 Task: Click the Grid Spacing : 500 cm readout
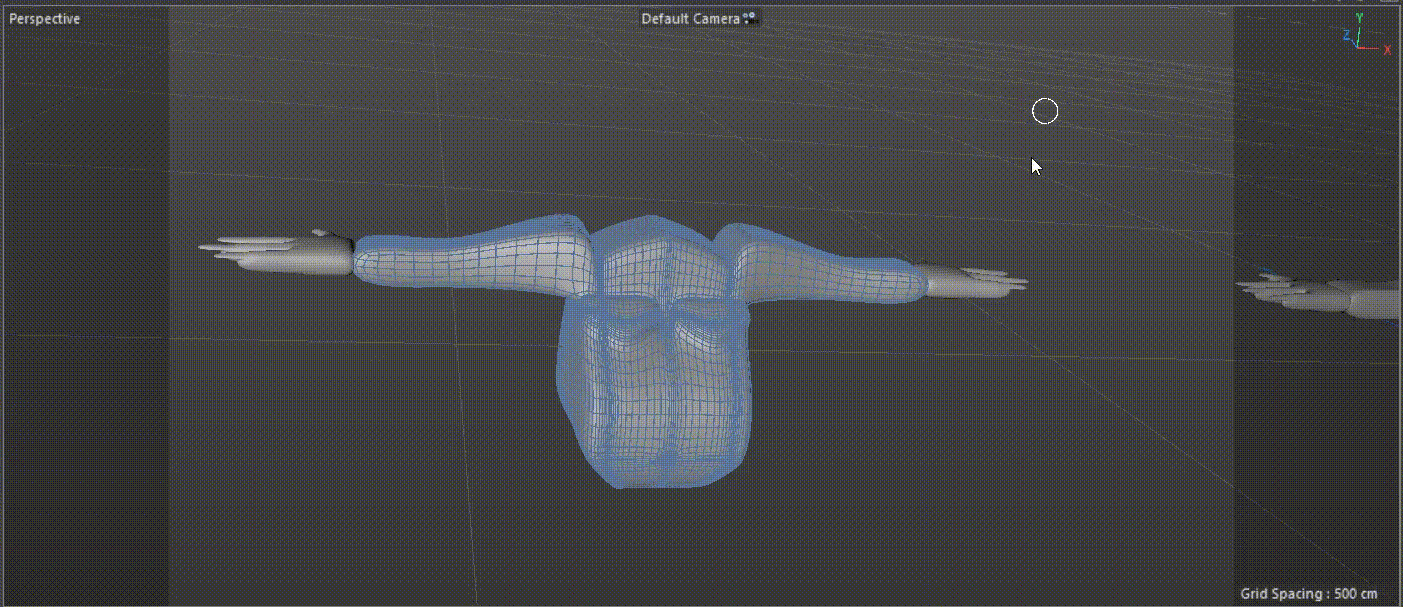tap(1309, 594)
